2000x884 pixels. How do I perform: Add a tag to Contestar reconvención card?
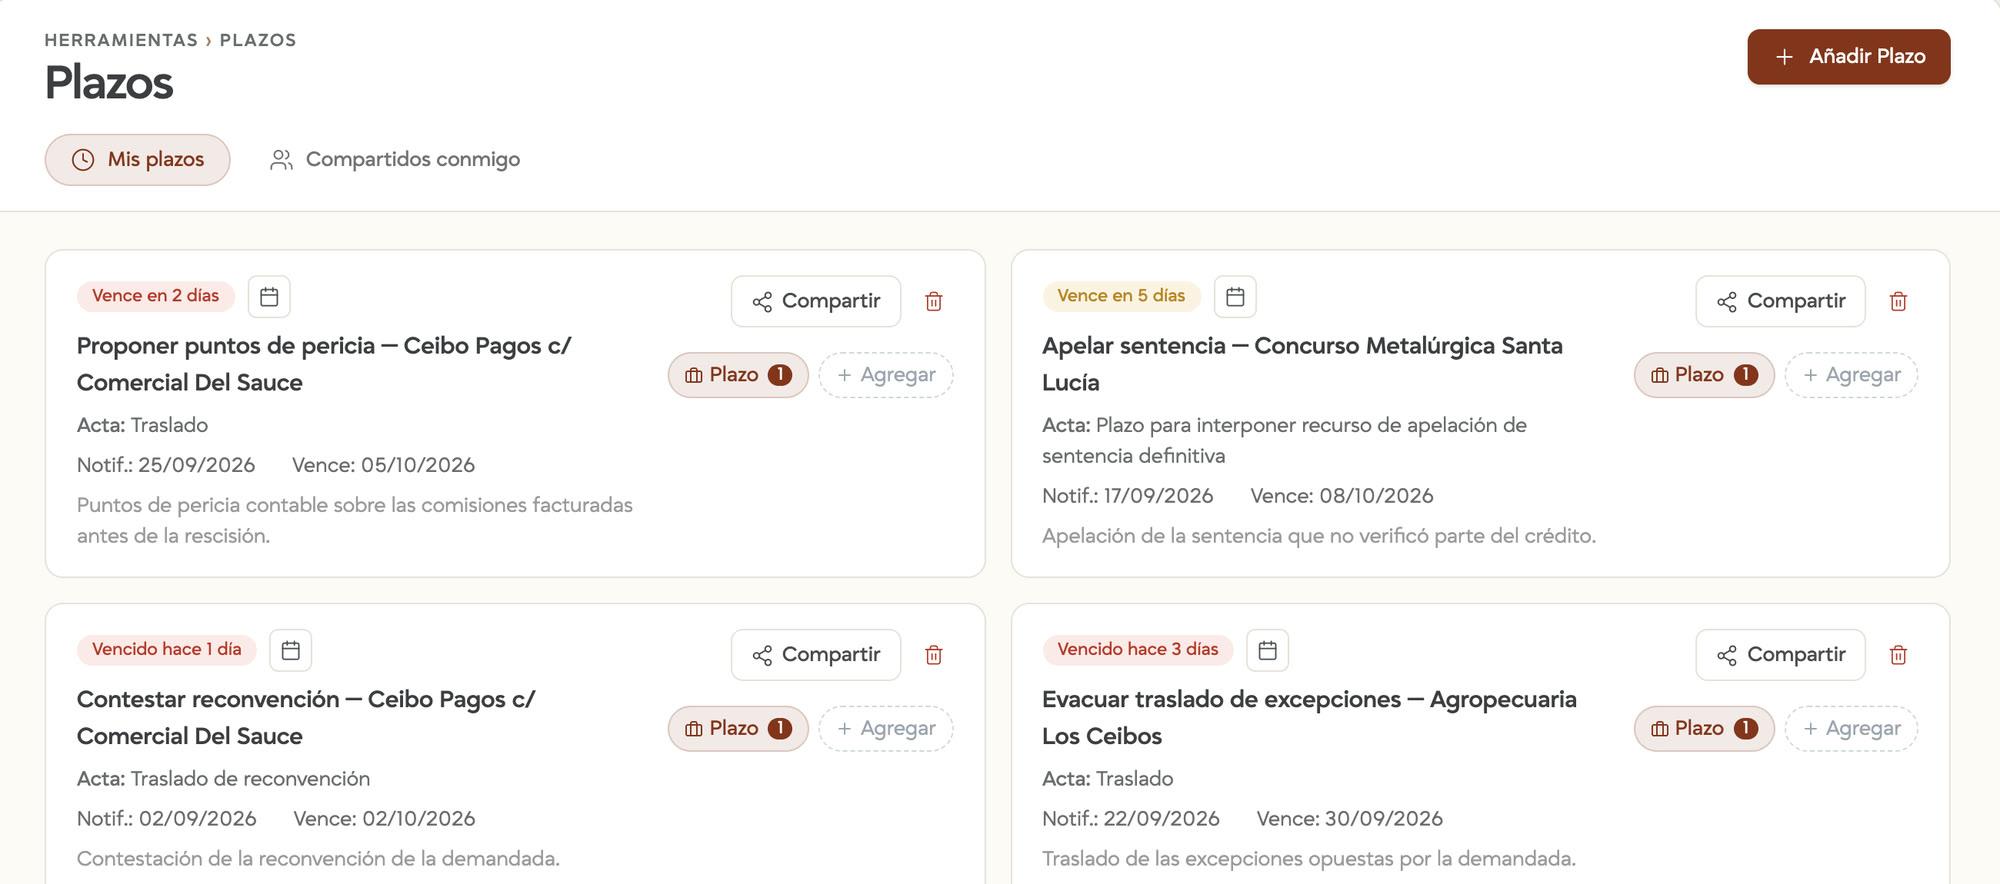886,729
